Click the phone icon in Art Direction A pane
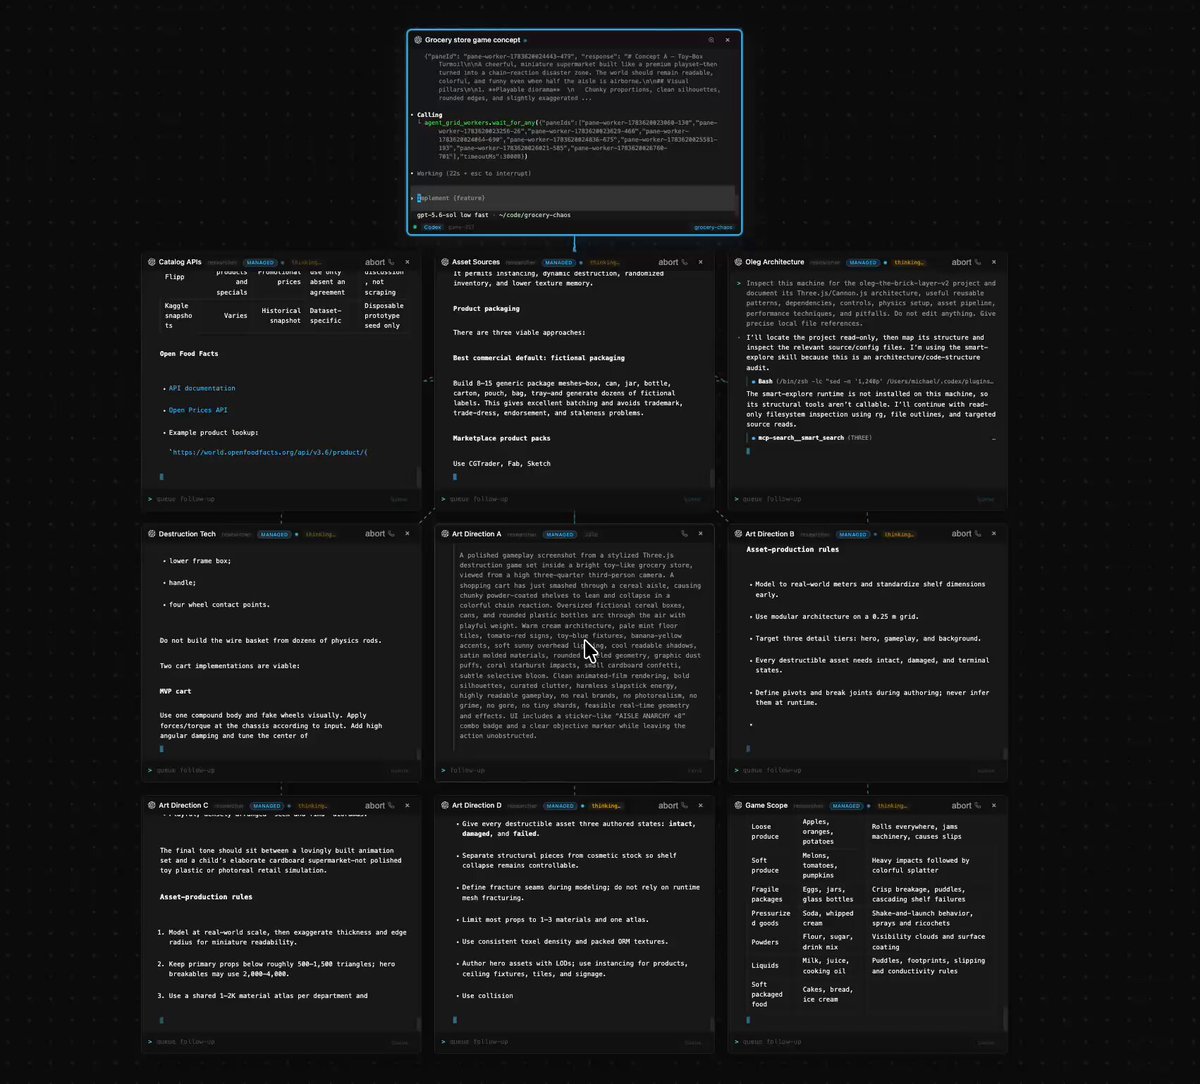The image size is (1200, 1084). [685, 534]
